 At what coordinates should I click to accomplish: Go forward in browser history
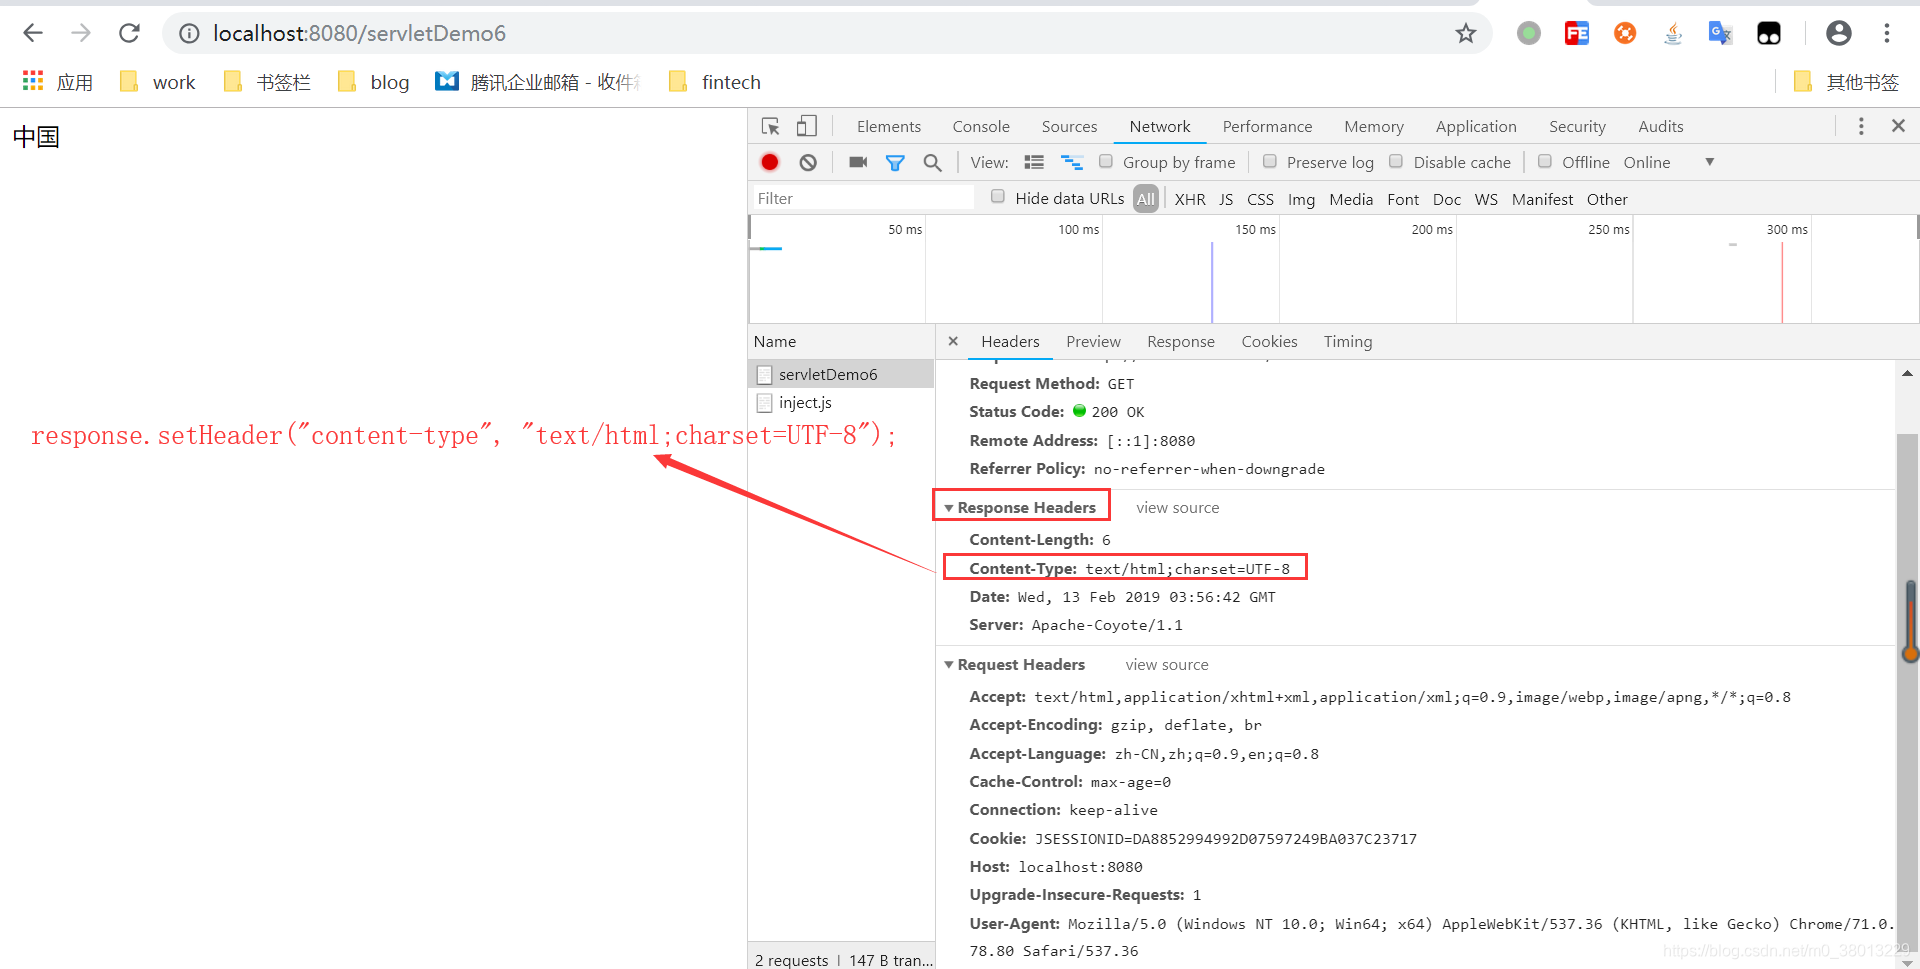[81, 33]
